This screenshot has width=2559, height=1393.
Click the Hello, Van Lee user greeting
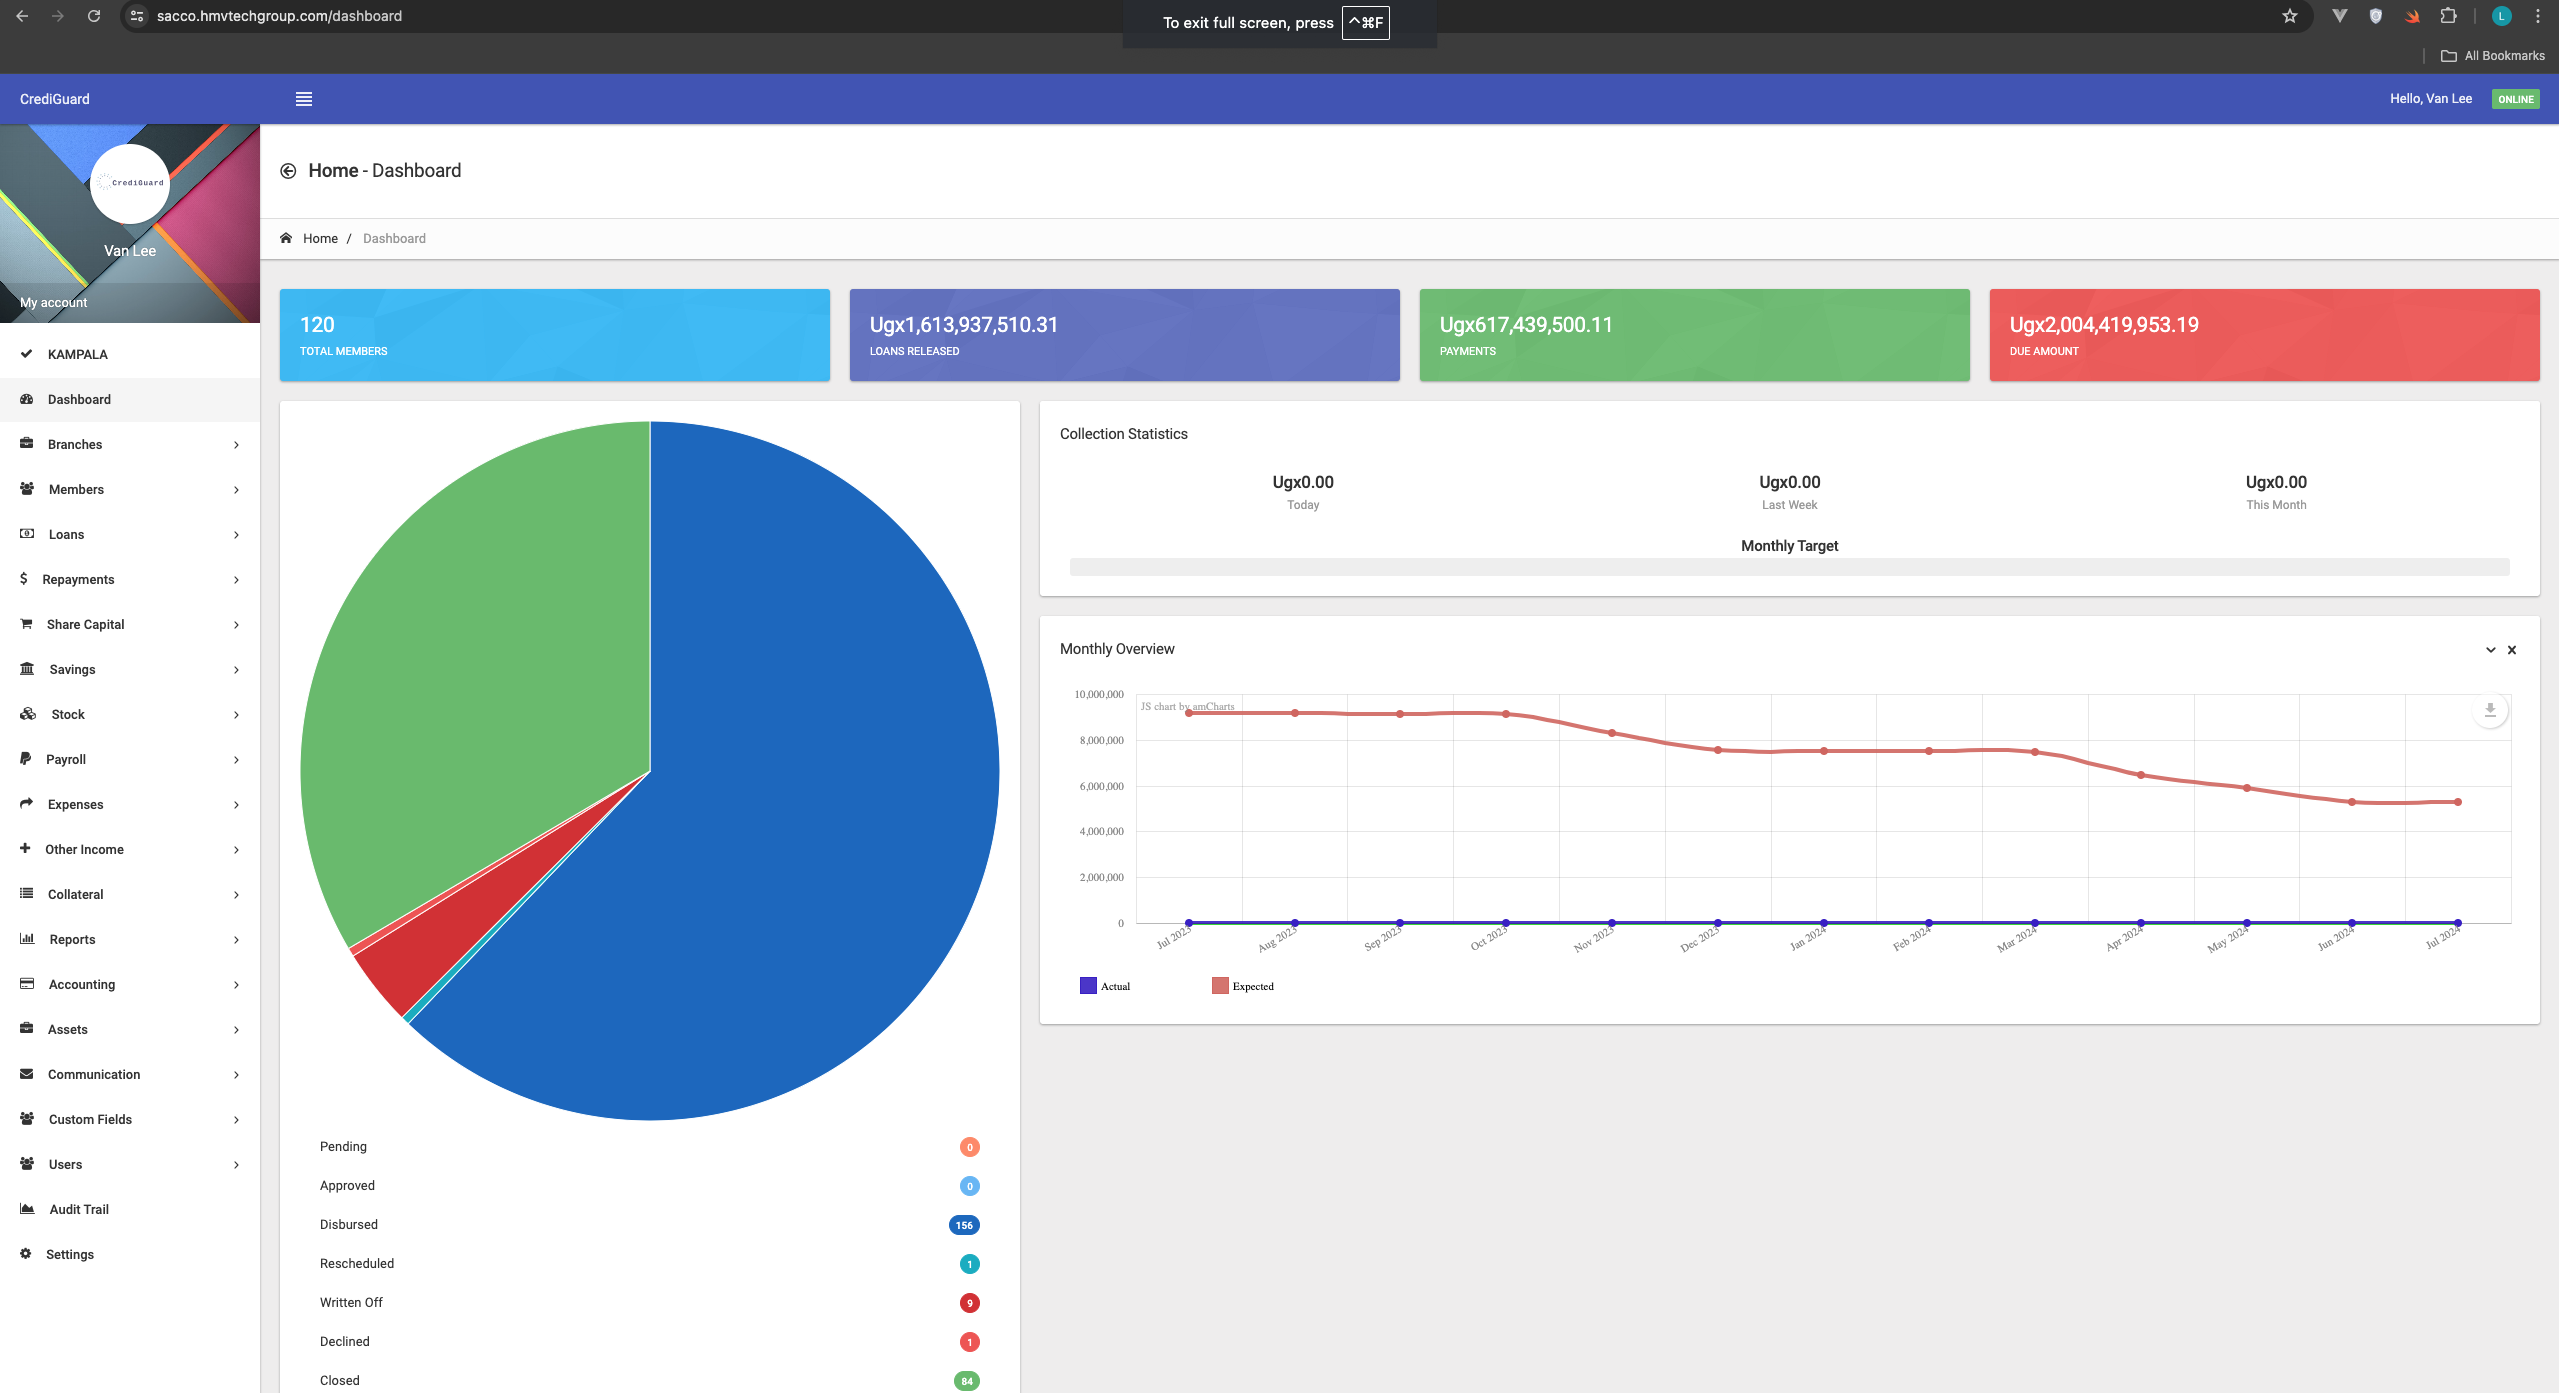tap(2430, 99)
